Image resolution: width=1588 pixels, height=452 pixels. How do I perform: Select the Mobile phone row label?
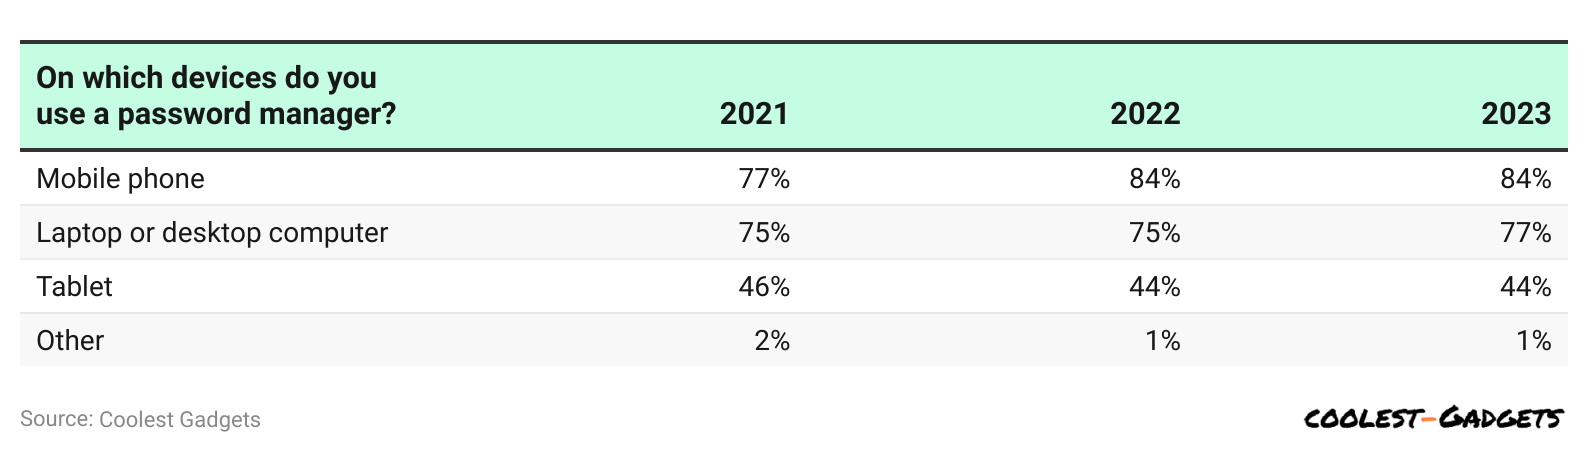point(120,179)
